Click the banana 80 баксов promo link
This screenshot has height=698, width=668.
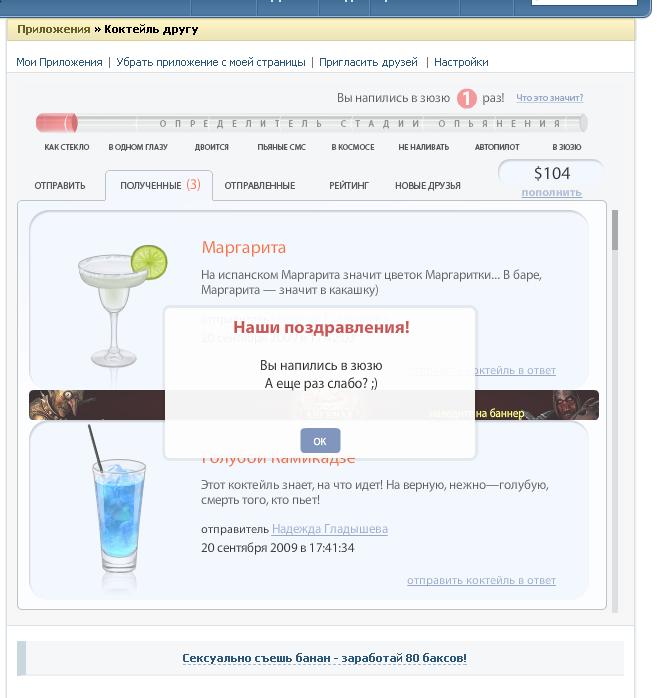pos(324,658)
